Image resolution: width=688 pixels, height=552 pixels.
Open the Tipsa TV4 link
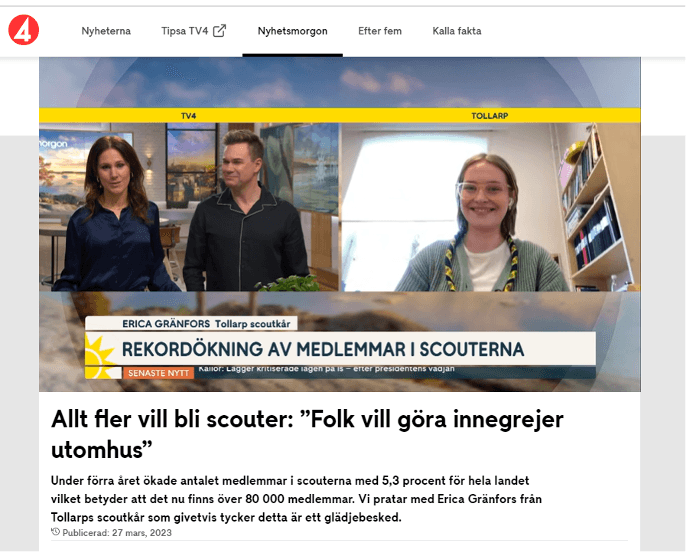click(184, 31)
